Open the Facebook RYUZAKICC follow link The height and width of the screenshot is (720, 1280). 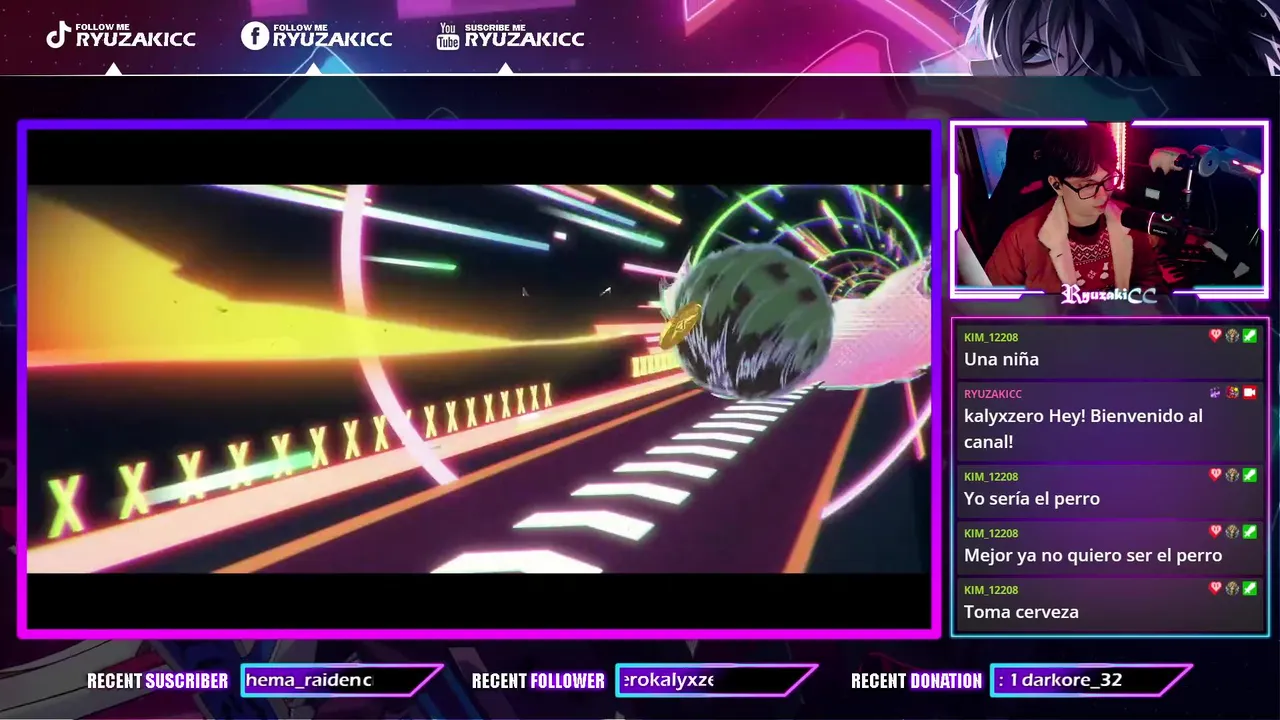317,36
